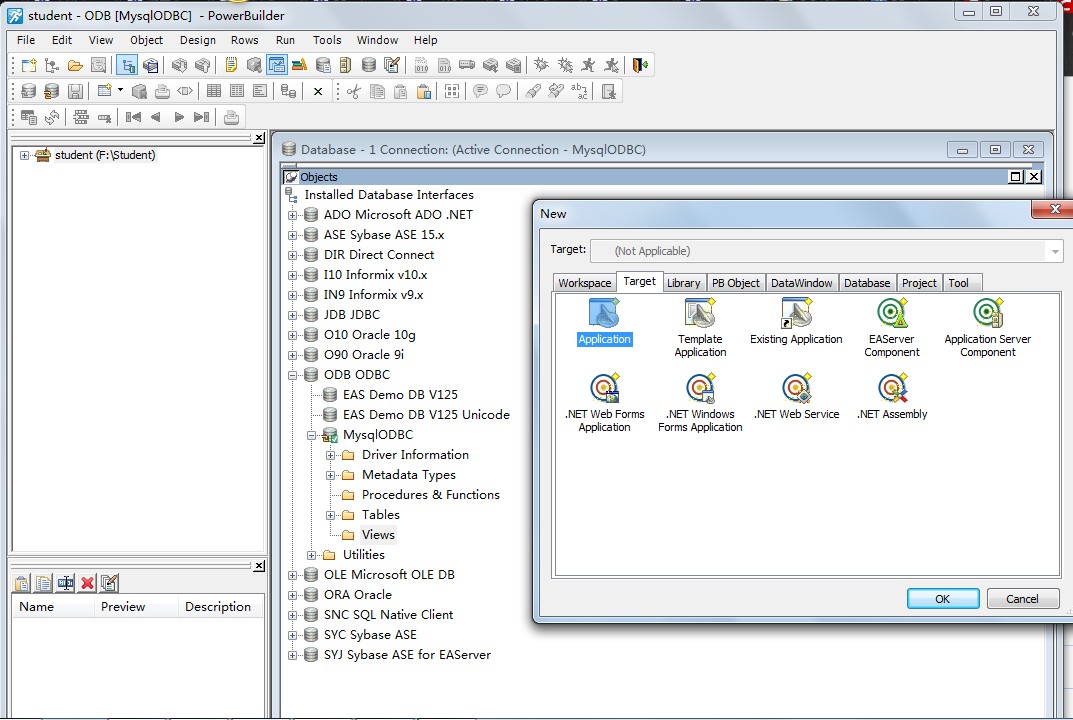Click the New icon in the PowerBar

point(29,65)
